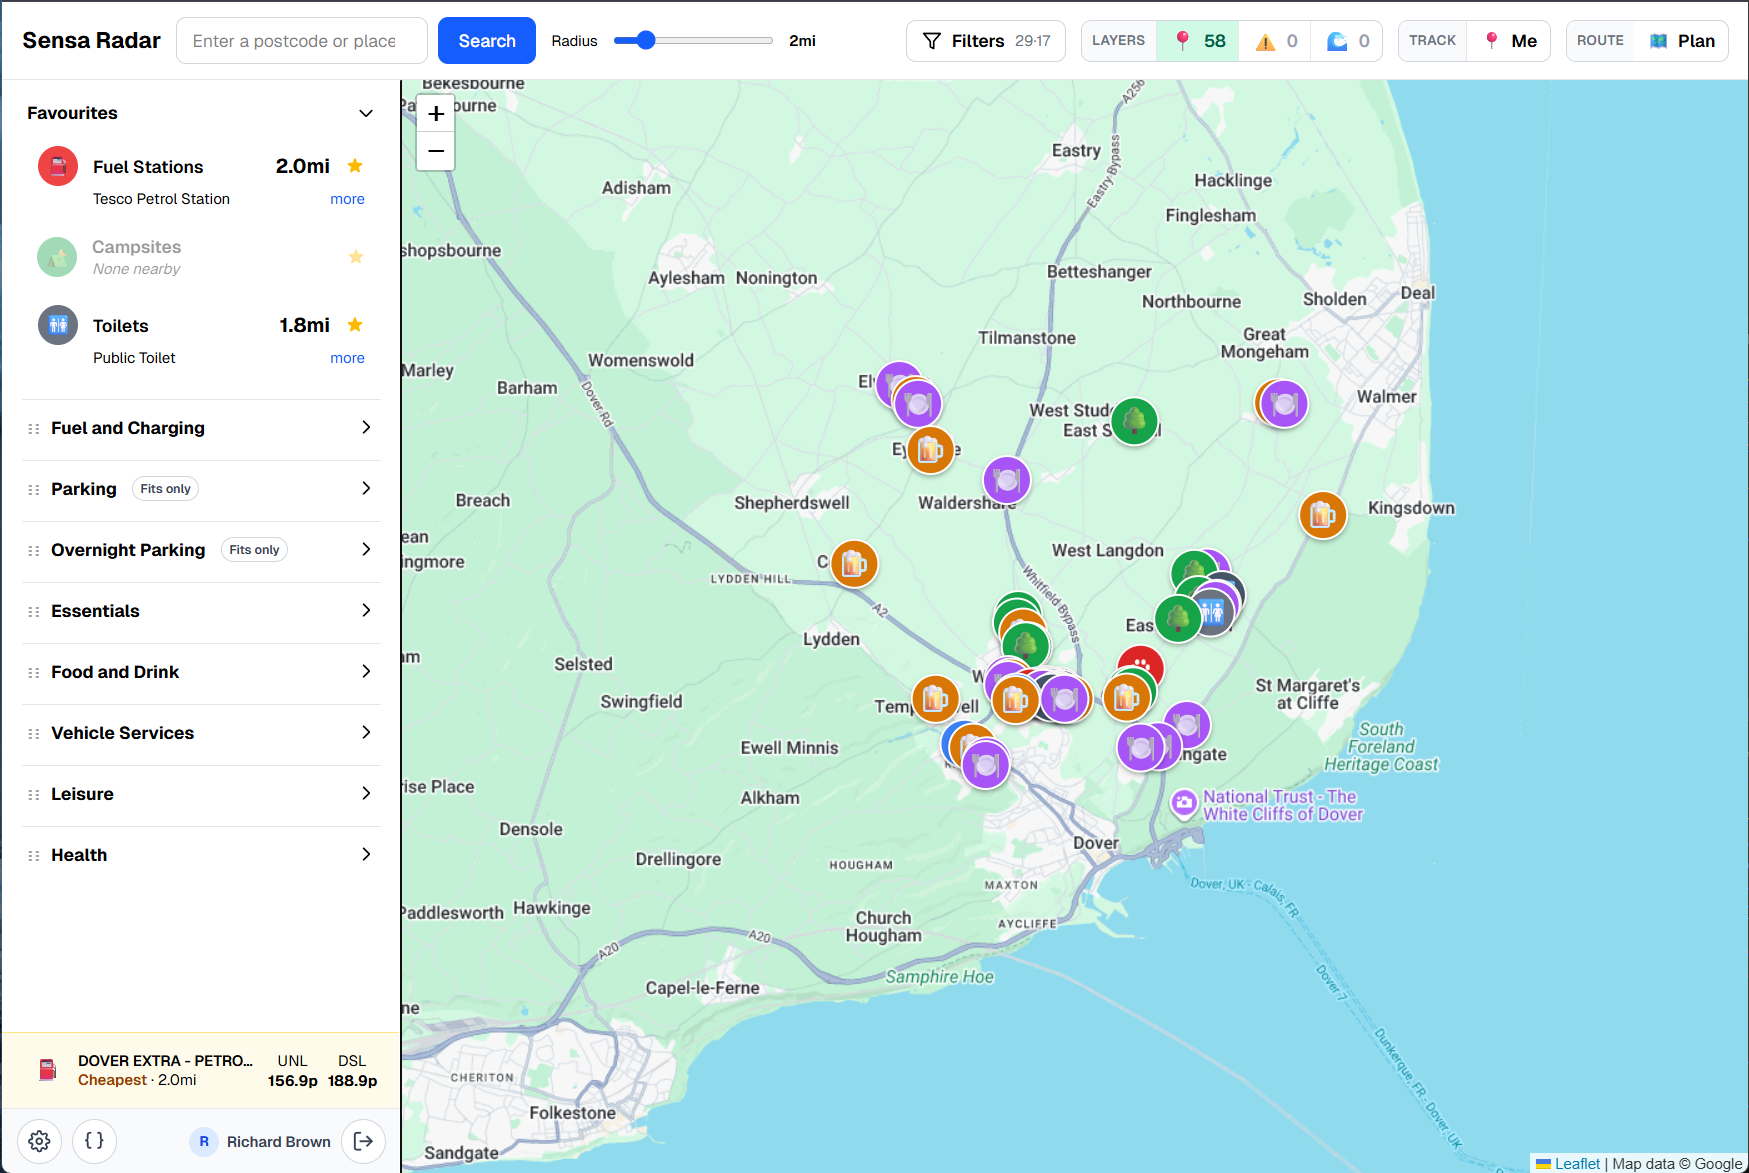The height and width of the screenshot is (1173, 1749).
Task: Click 'more' link under Toilets
Action: (x=347, y=358)
